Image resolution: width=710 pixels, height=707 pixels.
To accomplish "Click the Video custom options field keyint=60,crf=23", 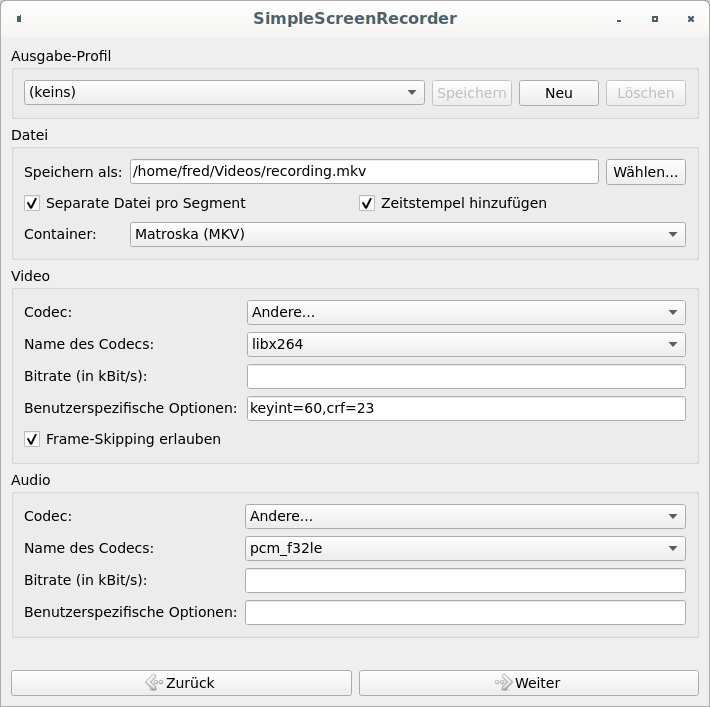I will pyautogui.click(x=466, y=409).
